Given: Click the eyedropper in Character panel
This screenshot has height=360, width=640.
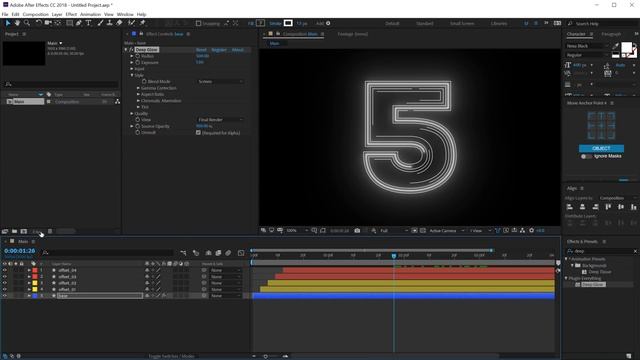Looking at the screenshot, I should (x=615, y=46).
